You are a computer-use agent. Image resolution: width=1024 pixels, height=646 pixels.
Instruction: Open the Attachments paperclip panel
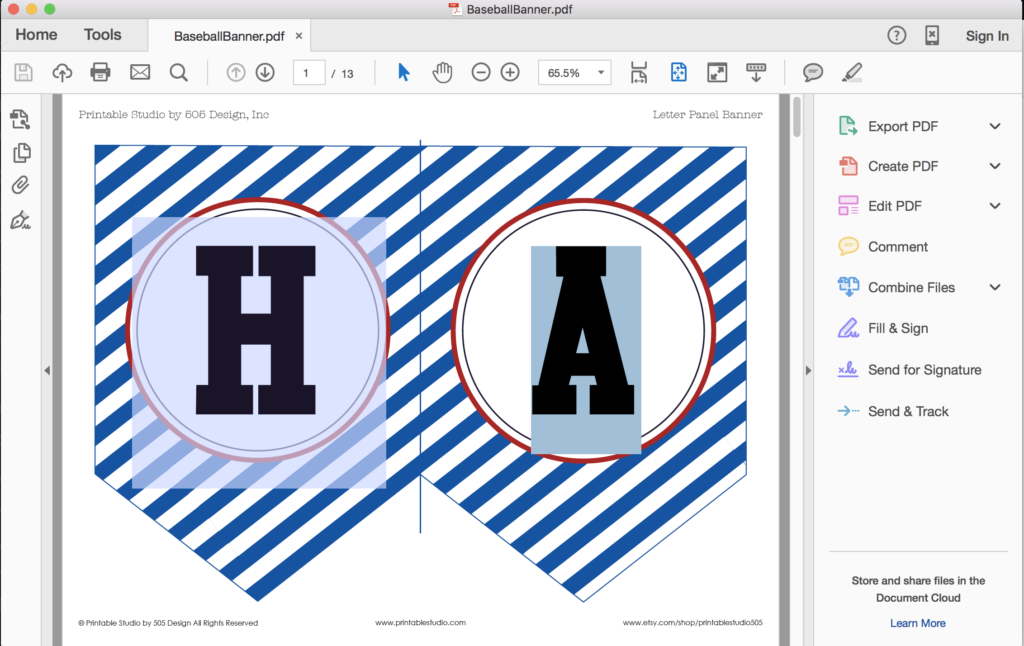click(x=22, y=186)
